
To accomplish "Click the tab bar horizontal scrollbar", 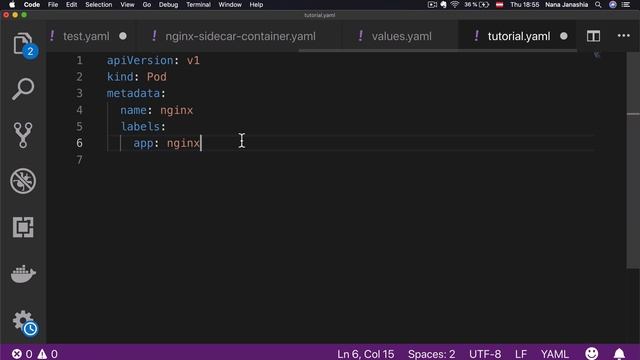I will 438,51.
